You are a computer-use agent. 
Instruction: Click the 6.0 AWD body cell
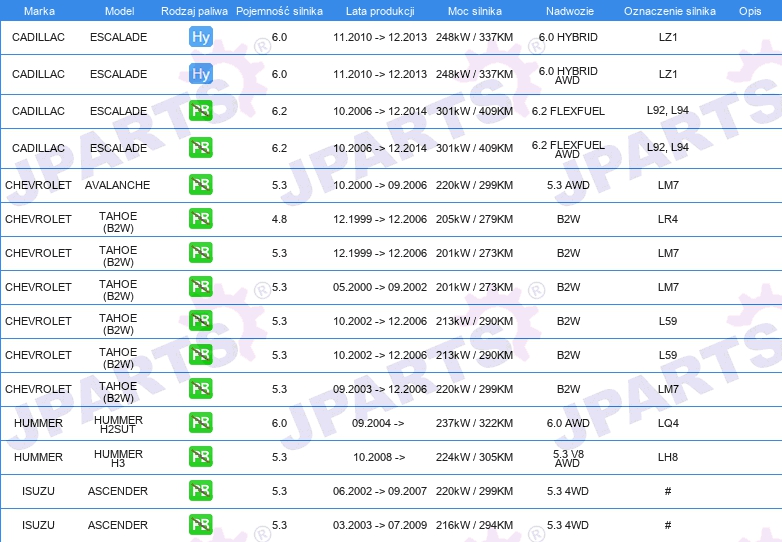[568, 423]
